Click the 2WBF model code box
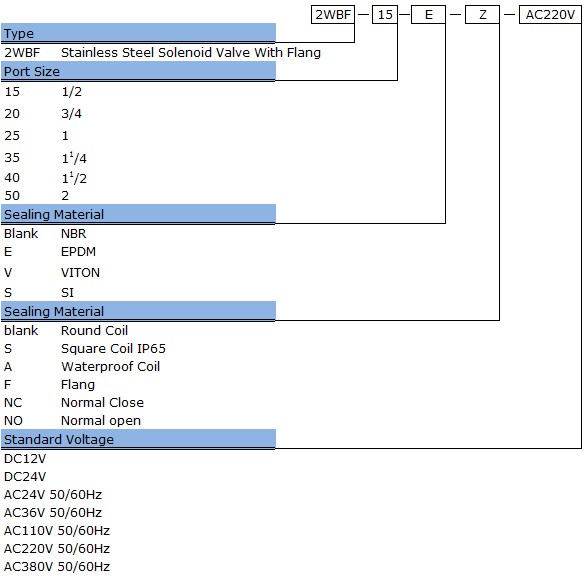Viewport: 586px width, 576px height. tap(333, 15)
